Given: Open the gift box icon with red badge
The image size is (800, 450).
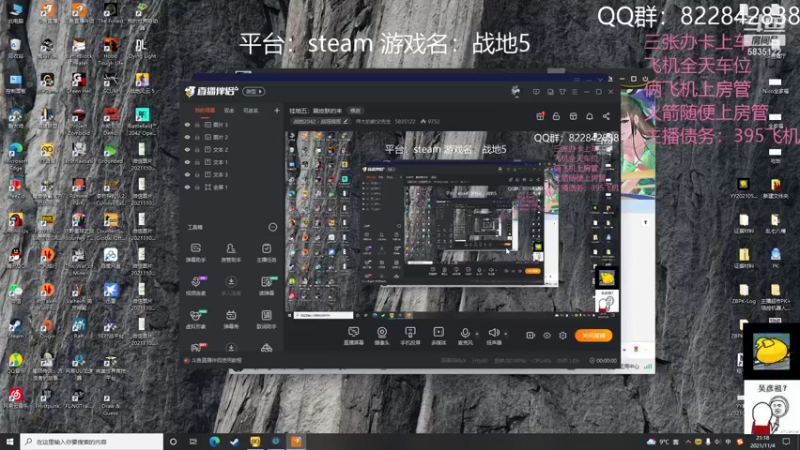Looking at the screenshot, I should [540, 116].
